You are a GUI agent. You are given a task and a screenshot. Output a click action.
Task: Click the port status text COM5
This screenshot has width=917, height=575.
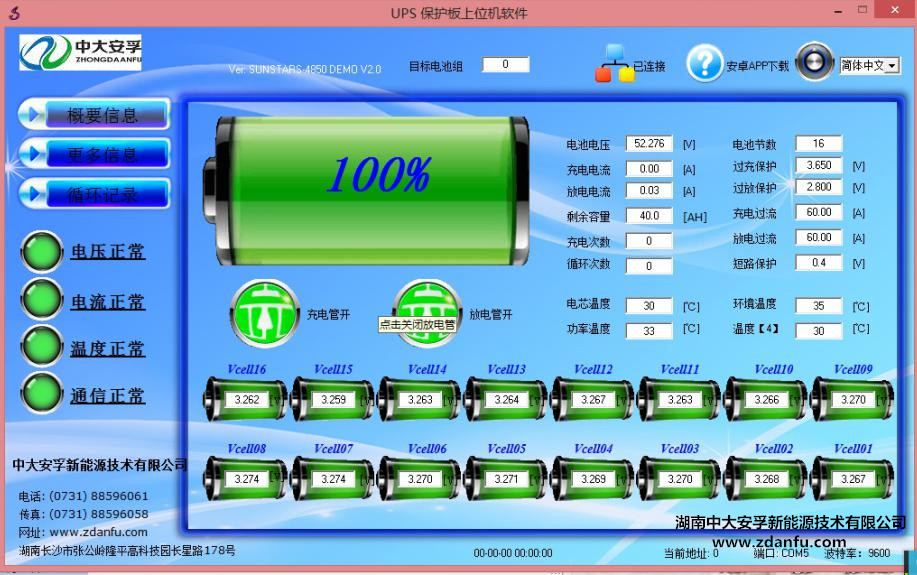[795, 553]
